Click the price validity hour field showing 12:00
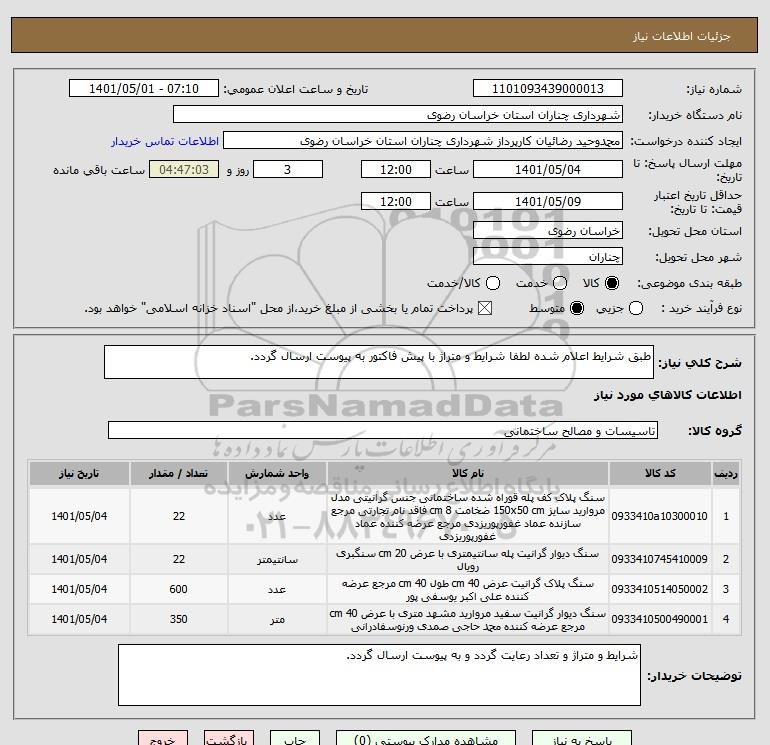Screen dimensions: 770x745 coord(396,201)
